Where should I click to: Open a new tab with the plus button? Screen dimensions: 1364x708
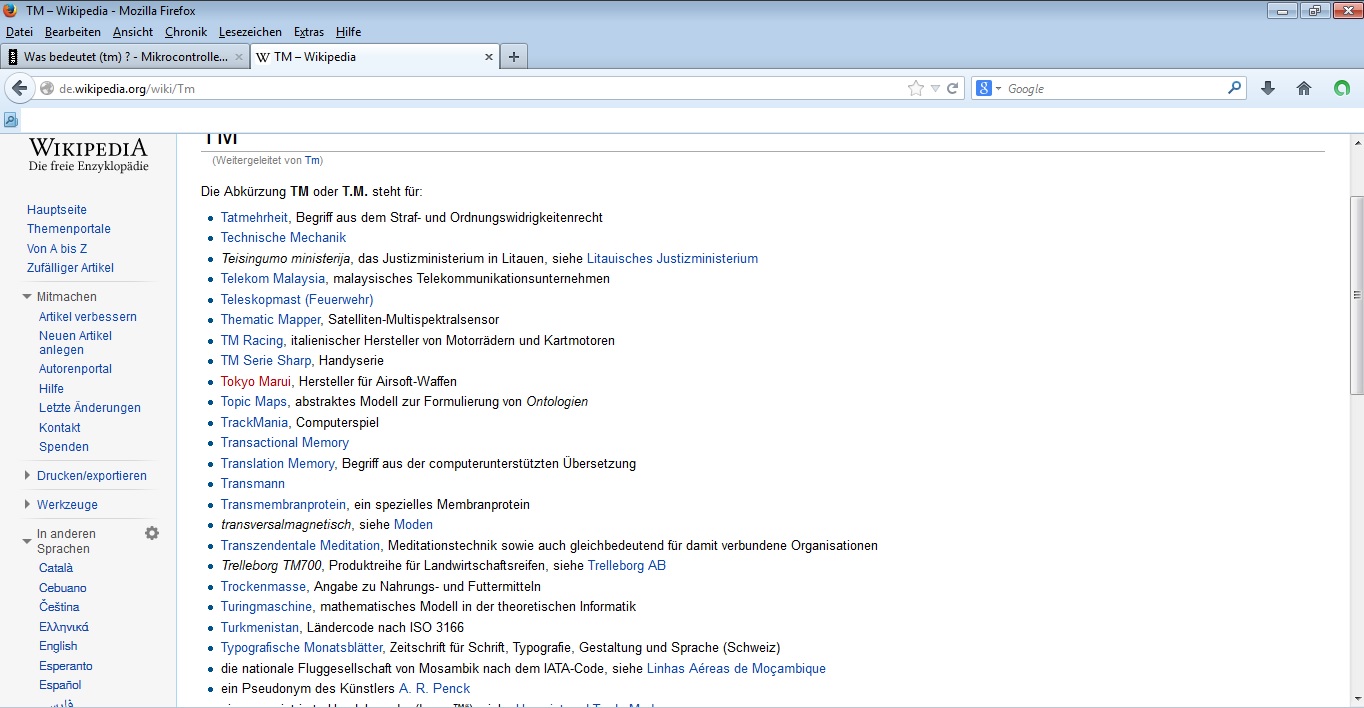514,57
